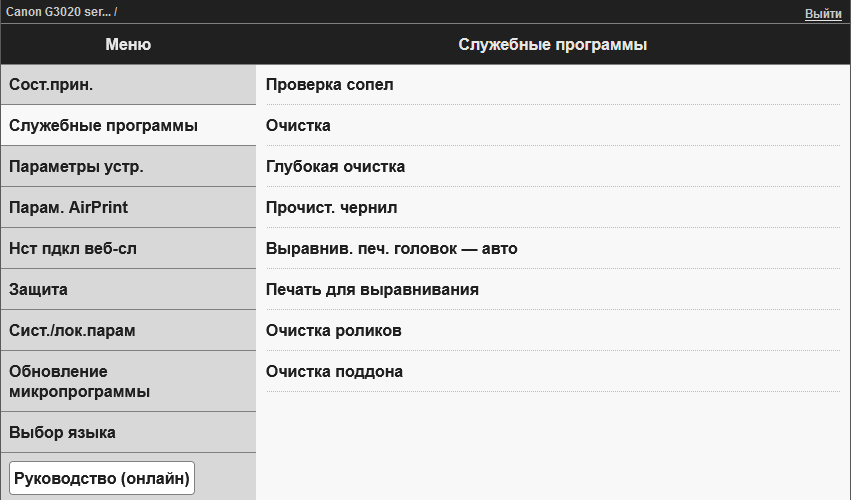
Task: Click the Выйти logout link
Action: (x=823, y=14)
